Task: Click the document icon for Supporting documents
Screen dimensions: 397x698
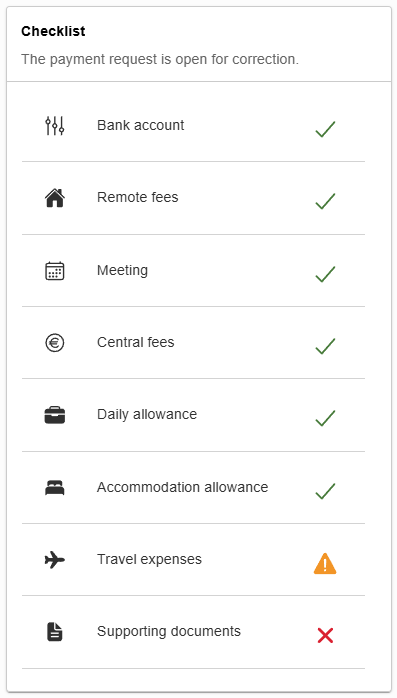Action: (x=55, y=632)
